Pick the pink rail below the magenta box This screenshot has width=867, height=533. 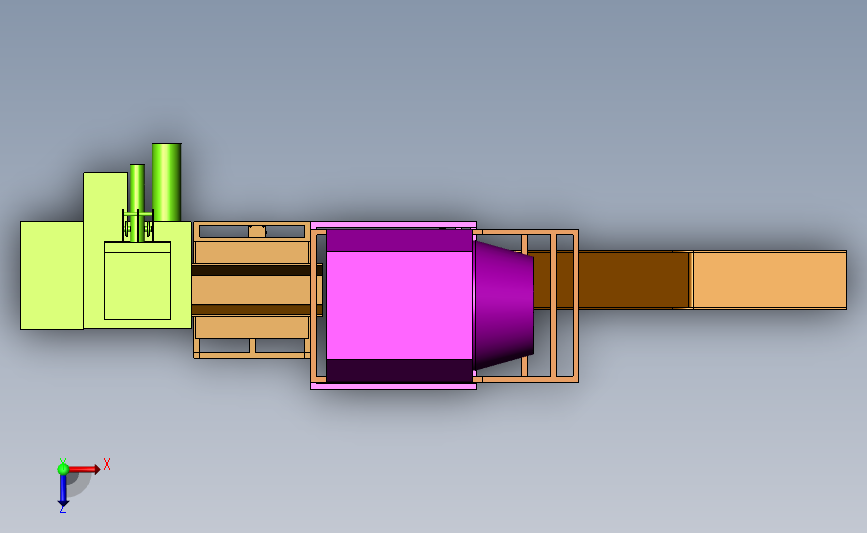pos(393,386)
